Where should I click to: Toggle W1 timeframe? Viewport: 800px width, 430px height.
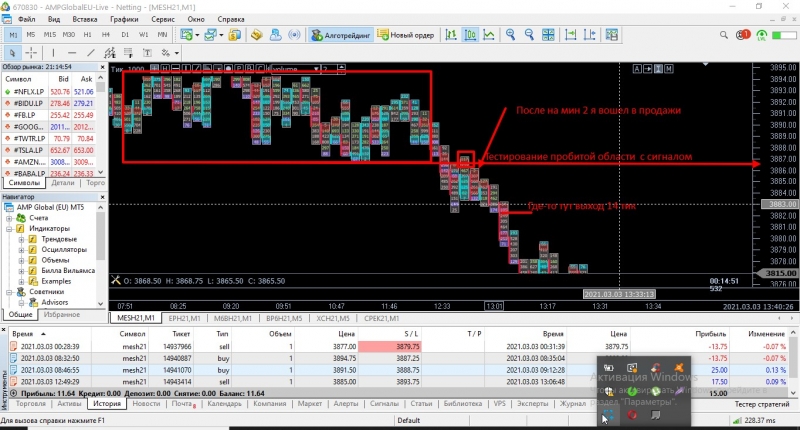pyautogui.click(x=143, y=35)
